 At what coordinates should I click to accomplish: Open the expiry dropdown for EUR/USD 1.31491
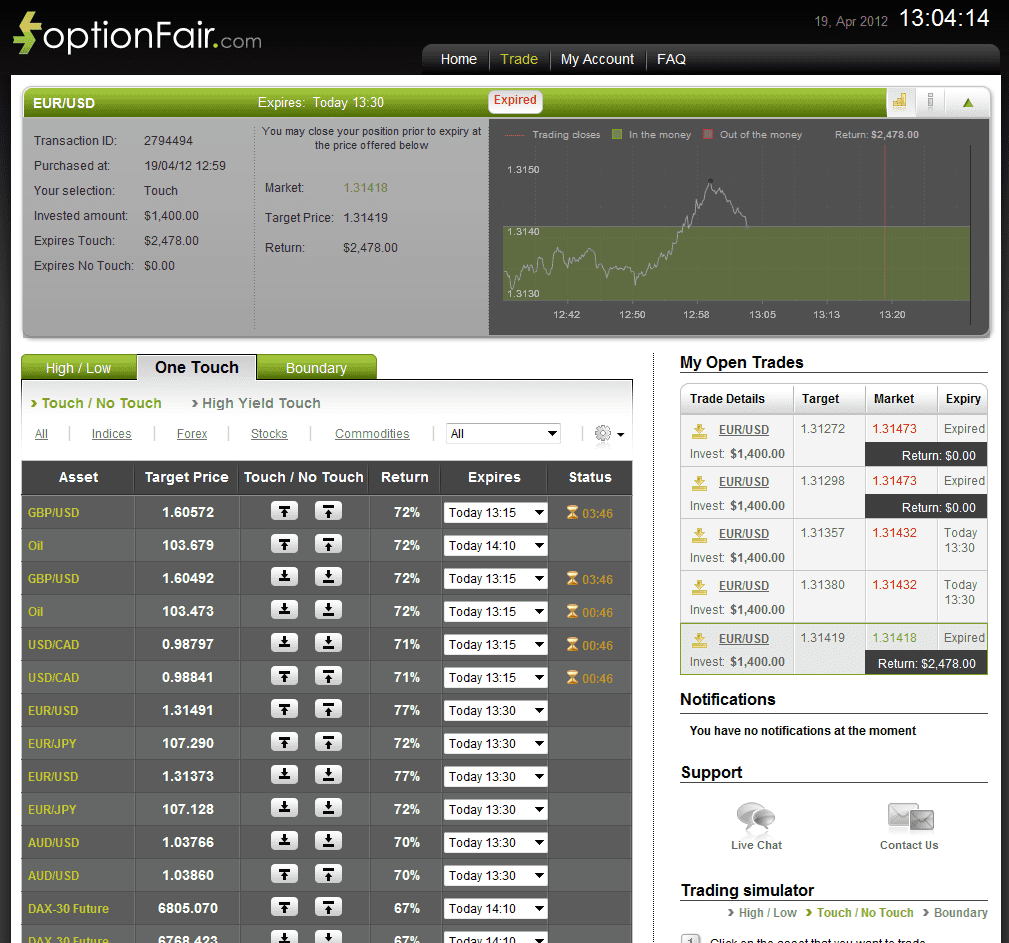496,710
